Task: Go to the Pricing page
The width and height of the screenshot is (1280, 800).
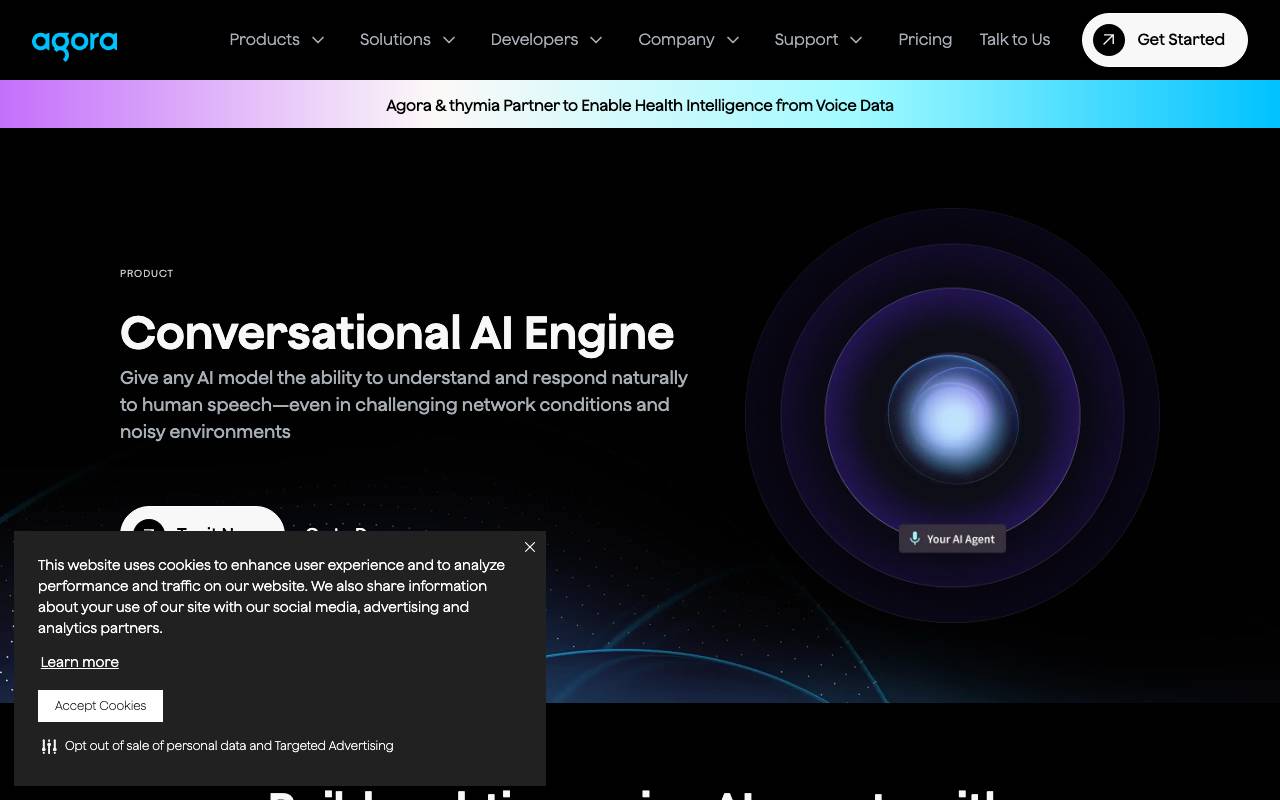Action: pos(925,40)
